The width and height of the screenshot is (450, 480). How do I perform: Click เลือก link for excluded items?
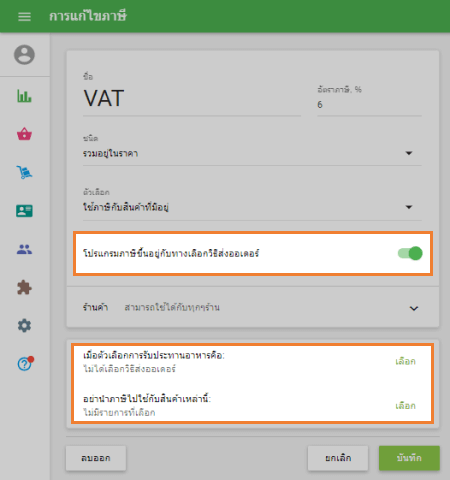(x=405, y=406)
